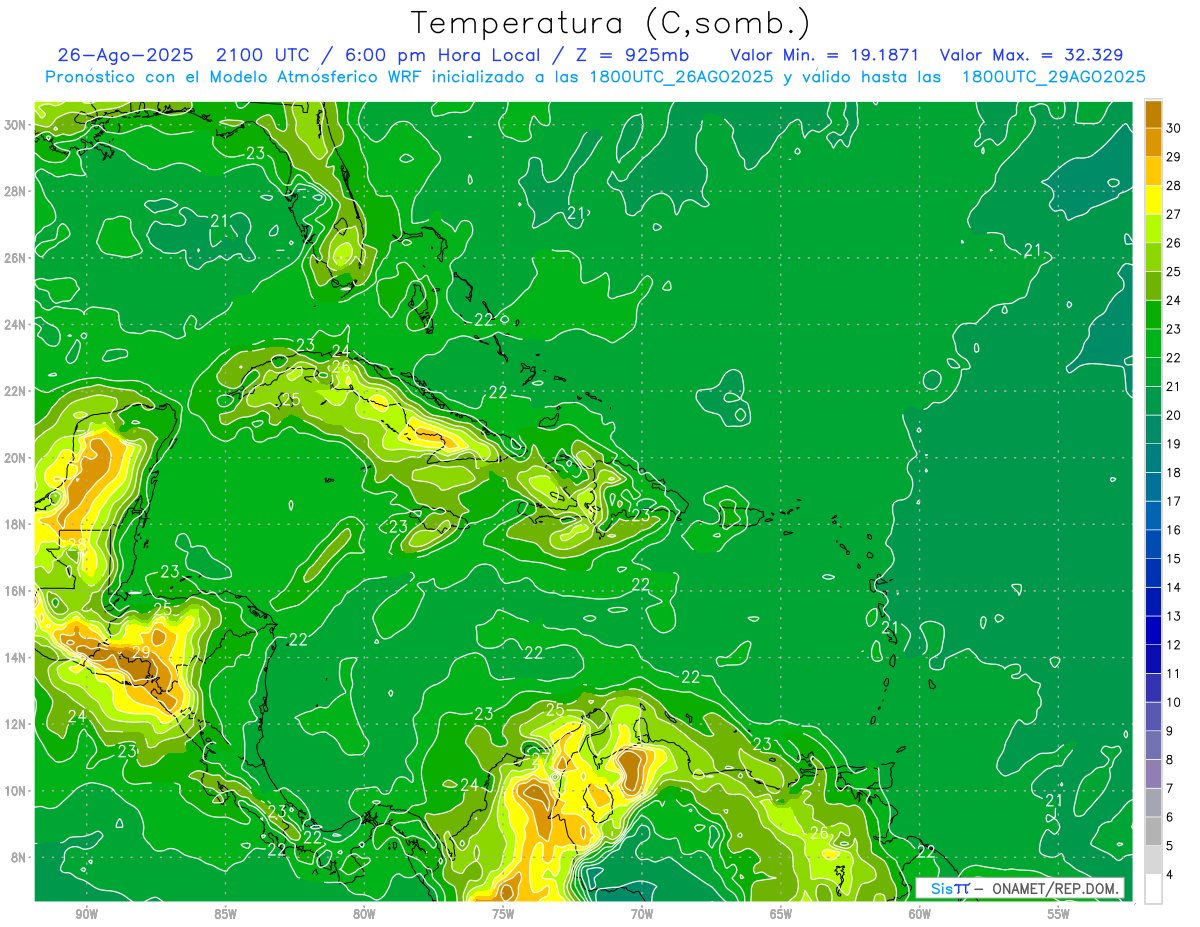This screenshot has height=927, width=1200.
Task: Click the white swatch at colorbar bottom
Action: (x=1153, y=889)
